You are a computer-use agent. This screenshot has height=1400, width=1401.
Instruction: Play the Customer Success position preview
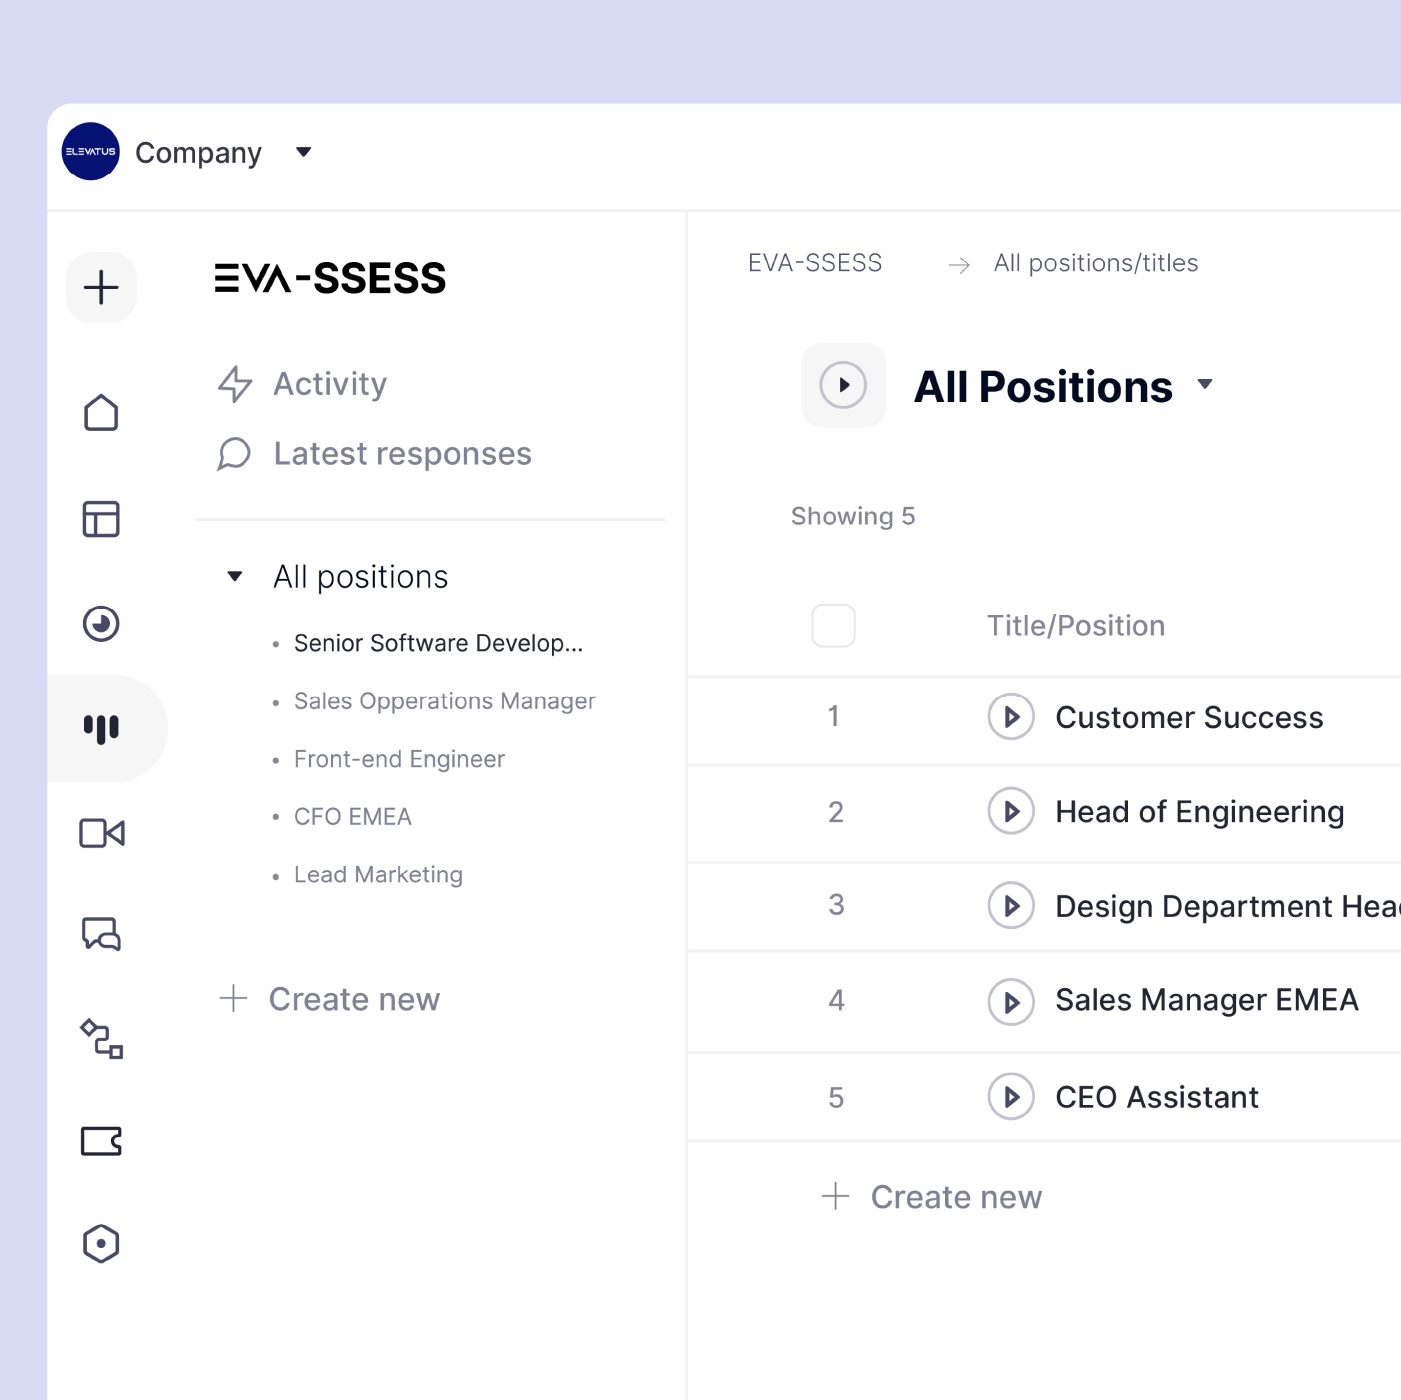click(1011, 716)
